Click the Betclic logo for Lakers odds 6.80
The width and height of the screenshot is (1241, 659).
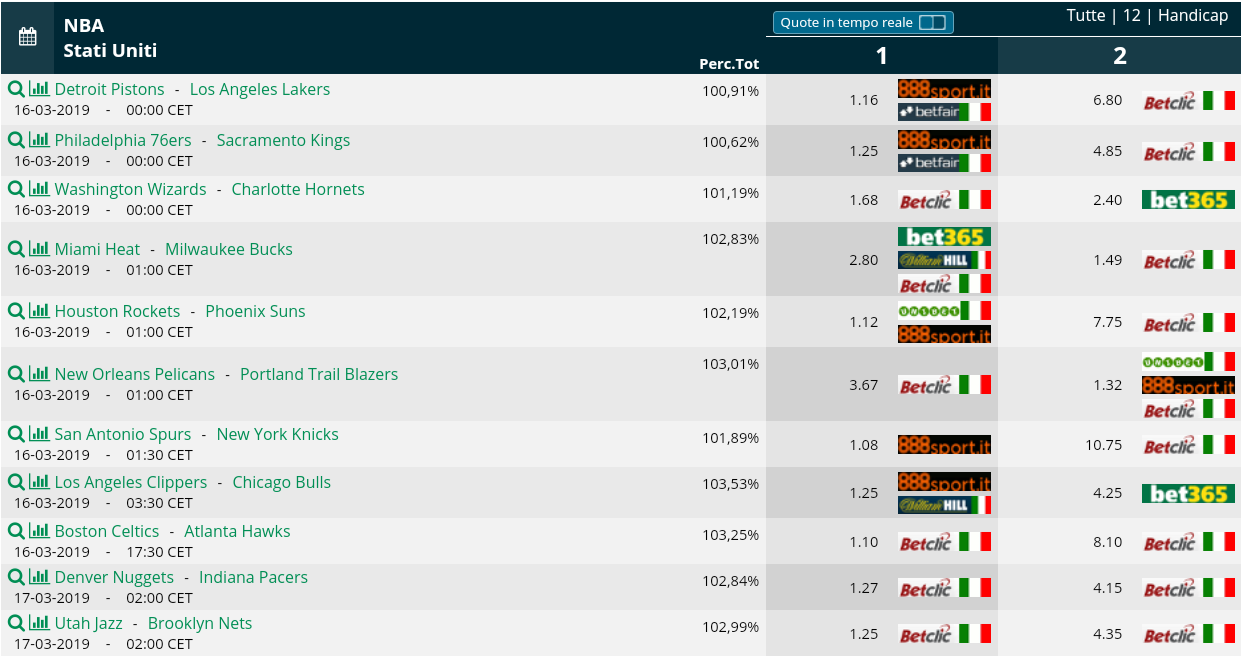(x=1189, y=100)
